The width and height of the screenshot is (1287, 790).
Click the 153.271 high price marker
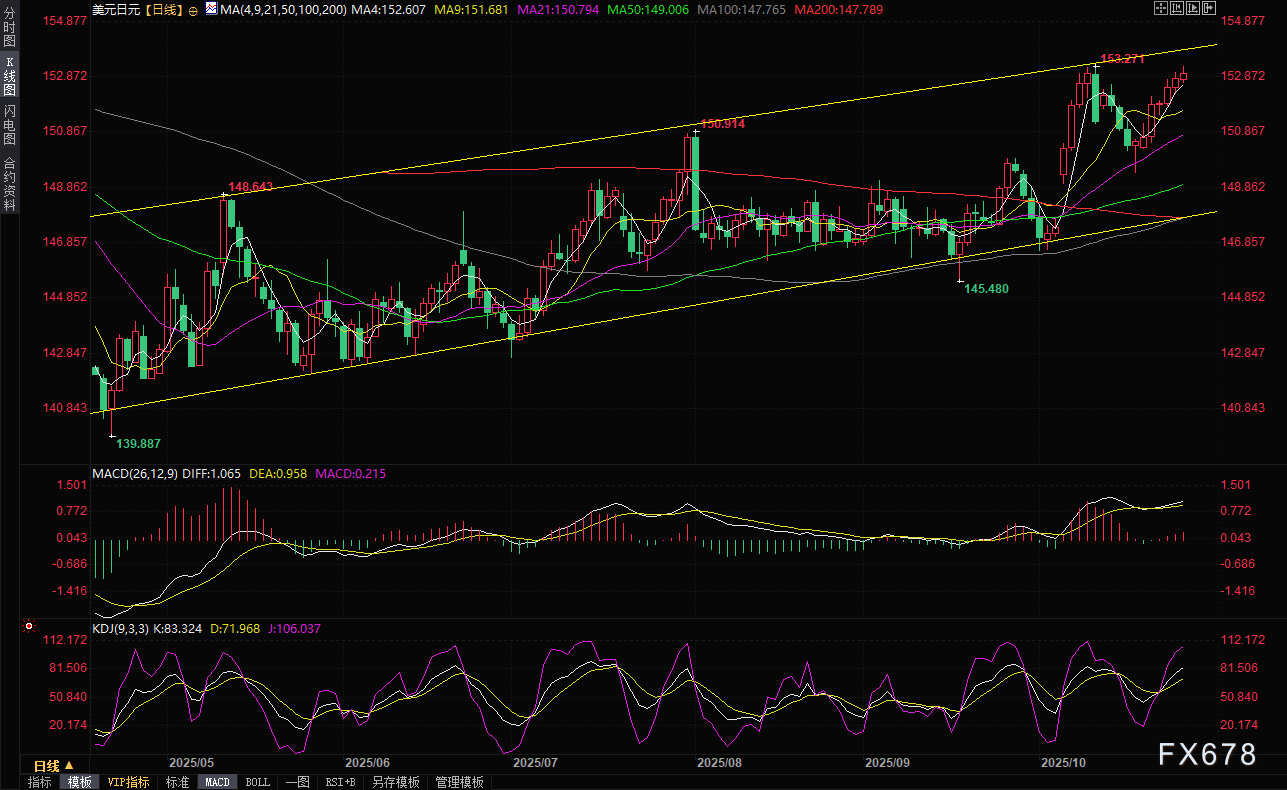1121,59
